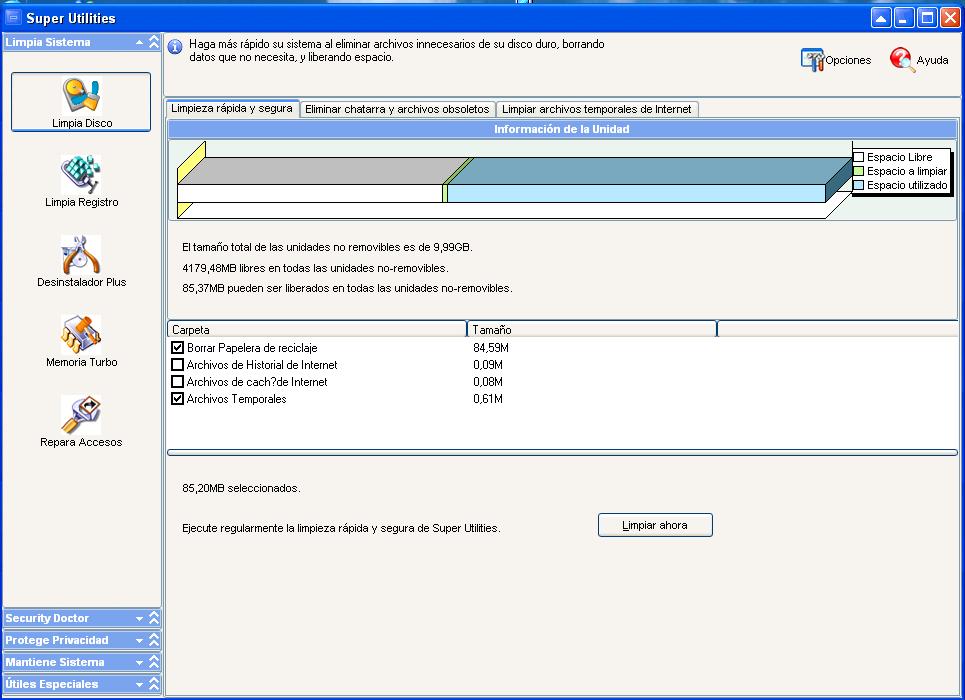
Task: Click the small down arrow on Protege Privacidad
Action: pos(140,640)
